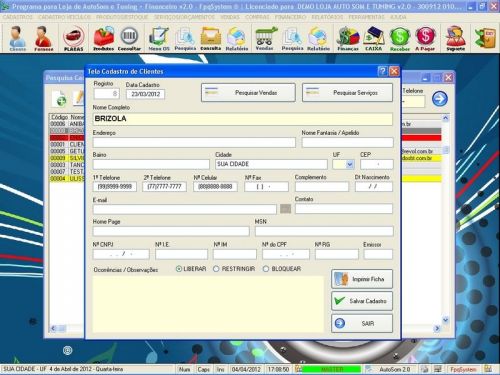Click the blue arrow button in Pesquisa window
Image resolution: width=500 pixels, height=375 pixels.
click(440, 99)
